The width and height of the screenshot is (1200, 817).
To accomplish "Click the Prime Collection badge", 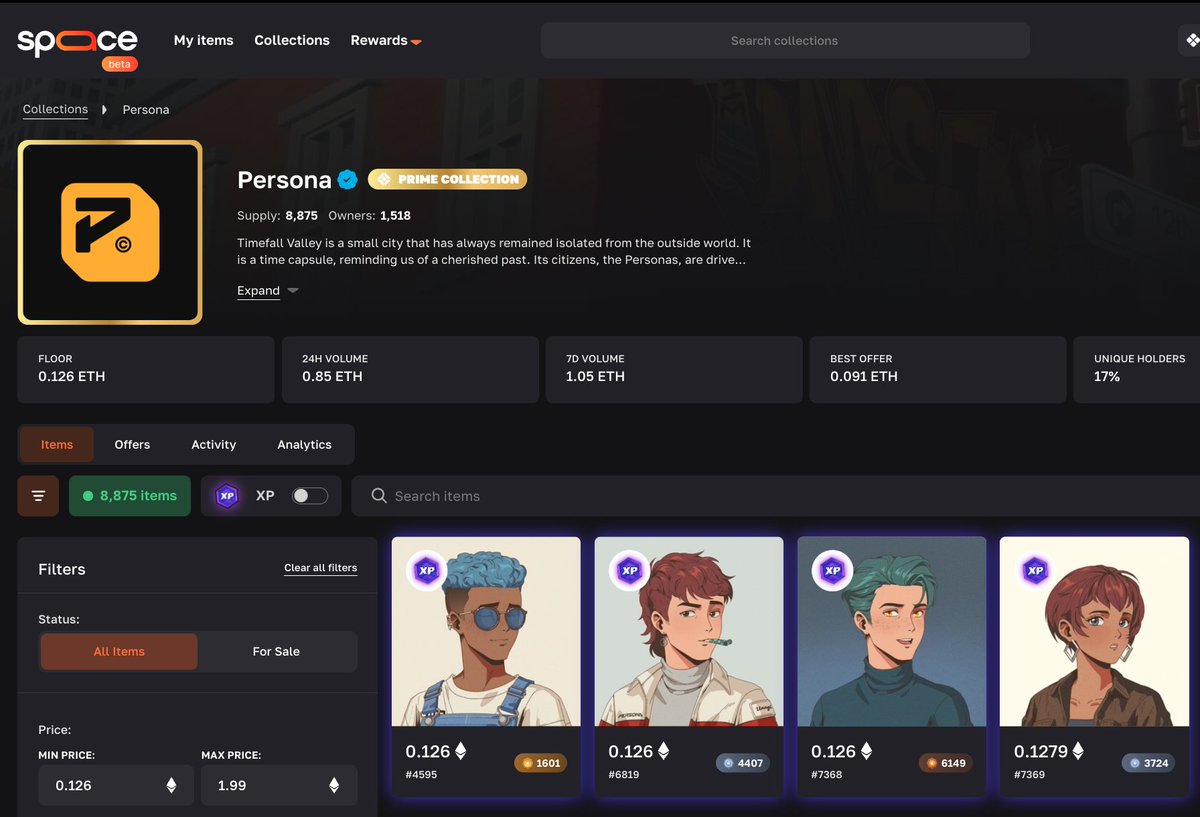I will coord(447,179).
